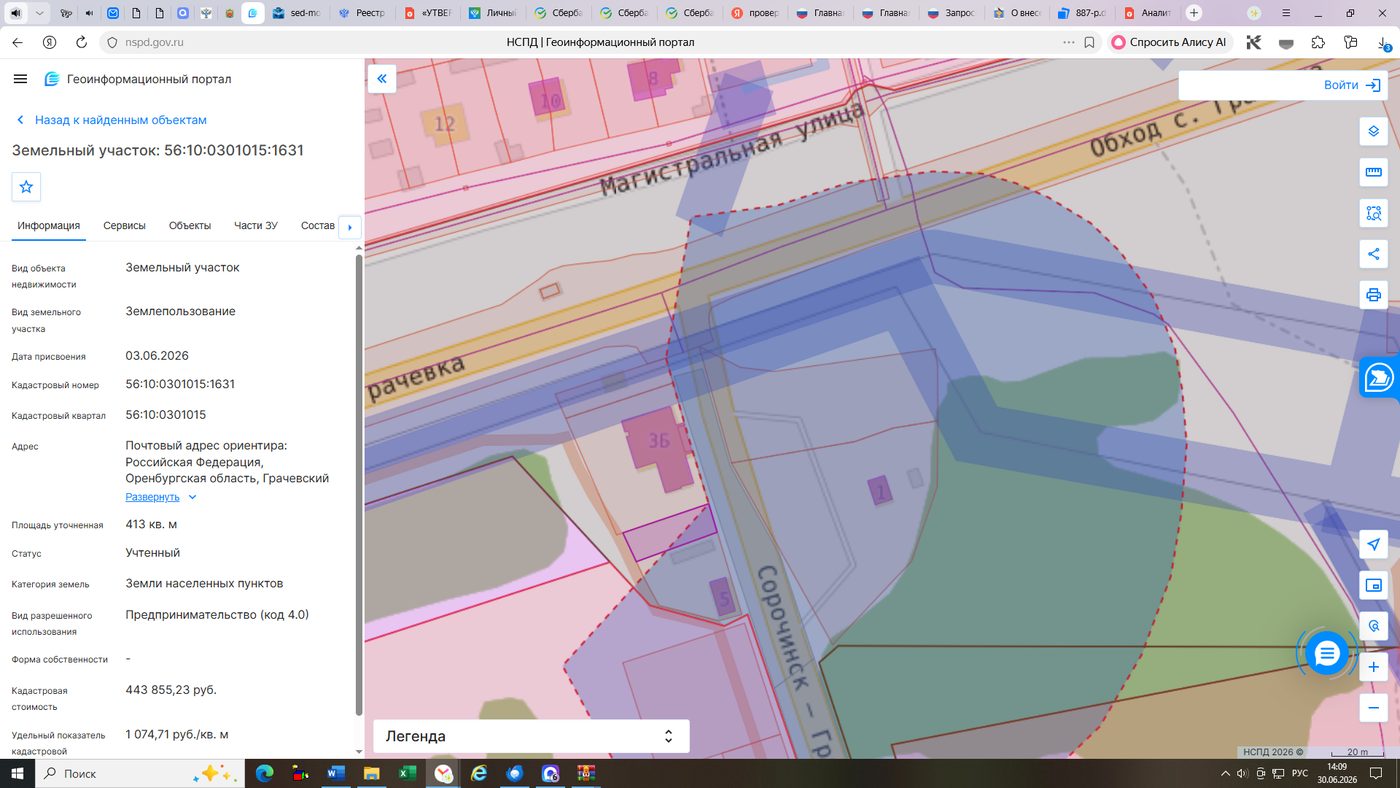Viewport: 1400px width, 788px height.
Task: Switch to the Части ЗУ tab
Action: [256, 226]
